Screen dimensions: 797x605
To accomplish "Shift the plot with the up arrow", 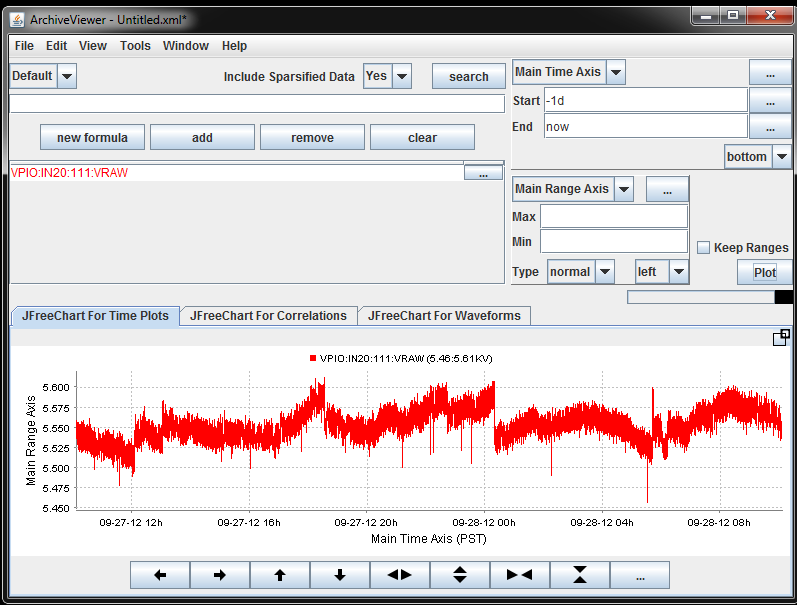I will click(279, 575).
